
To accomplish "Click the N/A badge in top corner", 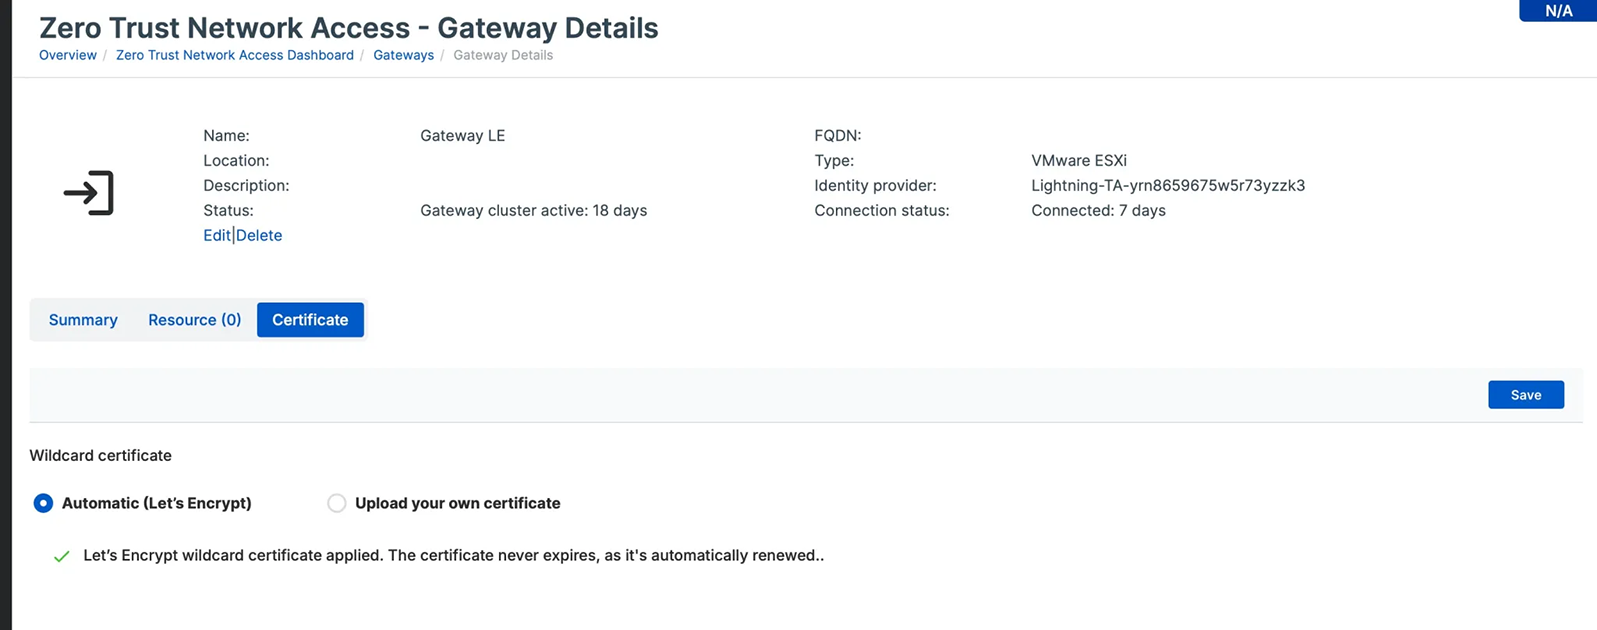I will (x=1557, y=11).
